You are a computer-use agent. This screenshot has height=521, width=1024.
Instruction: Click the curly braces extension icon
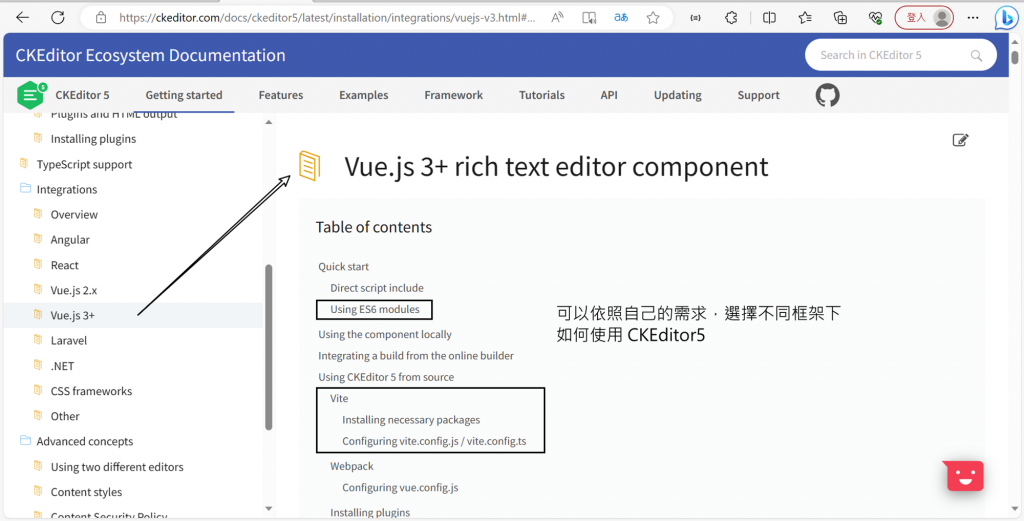[696, 18]
